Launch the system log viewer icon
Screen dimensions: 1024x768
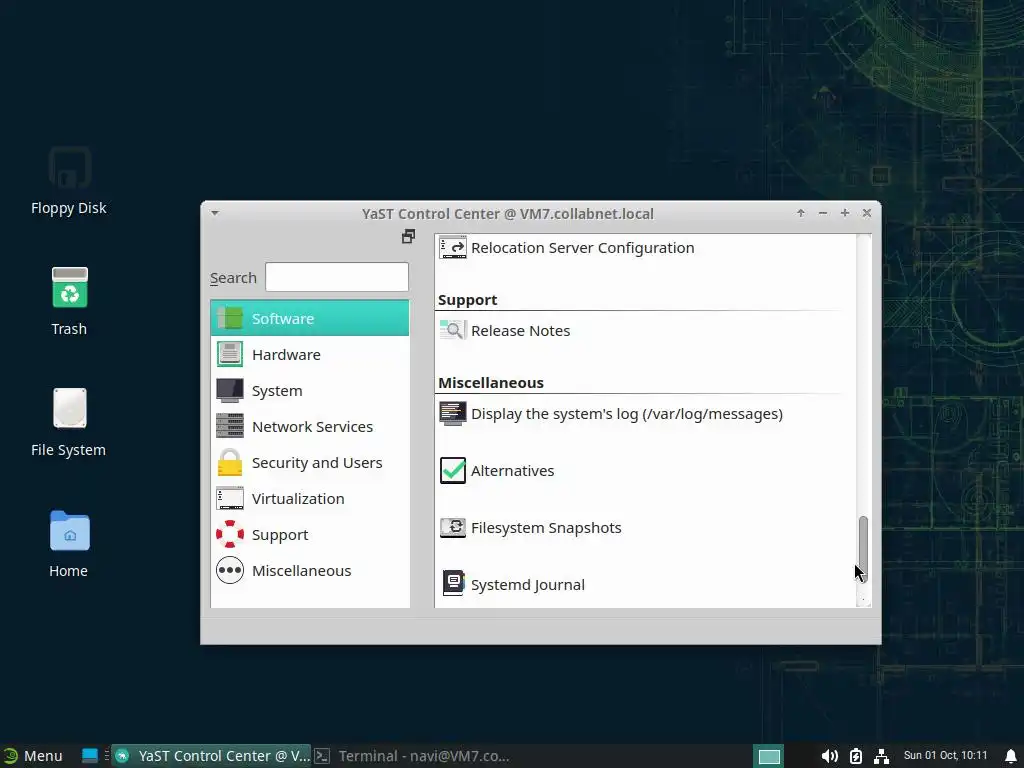tap(453, 413)
